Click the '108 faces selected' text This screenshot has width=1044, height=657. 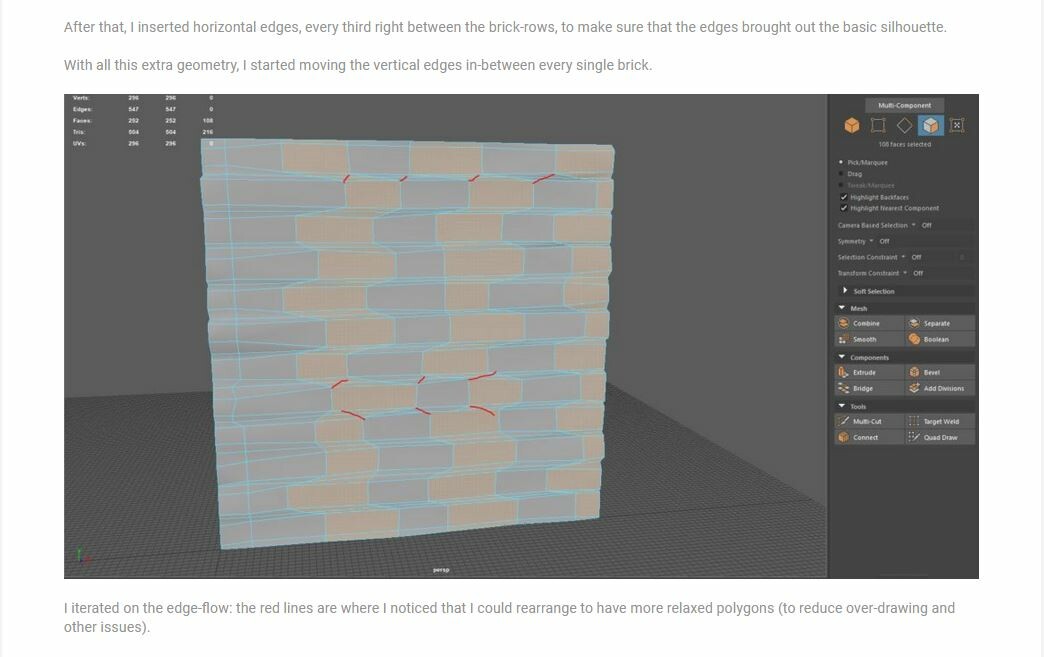[904, 144]
